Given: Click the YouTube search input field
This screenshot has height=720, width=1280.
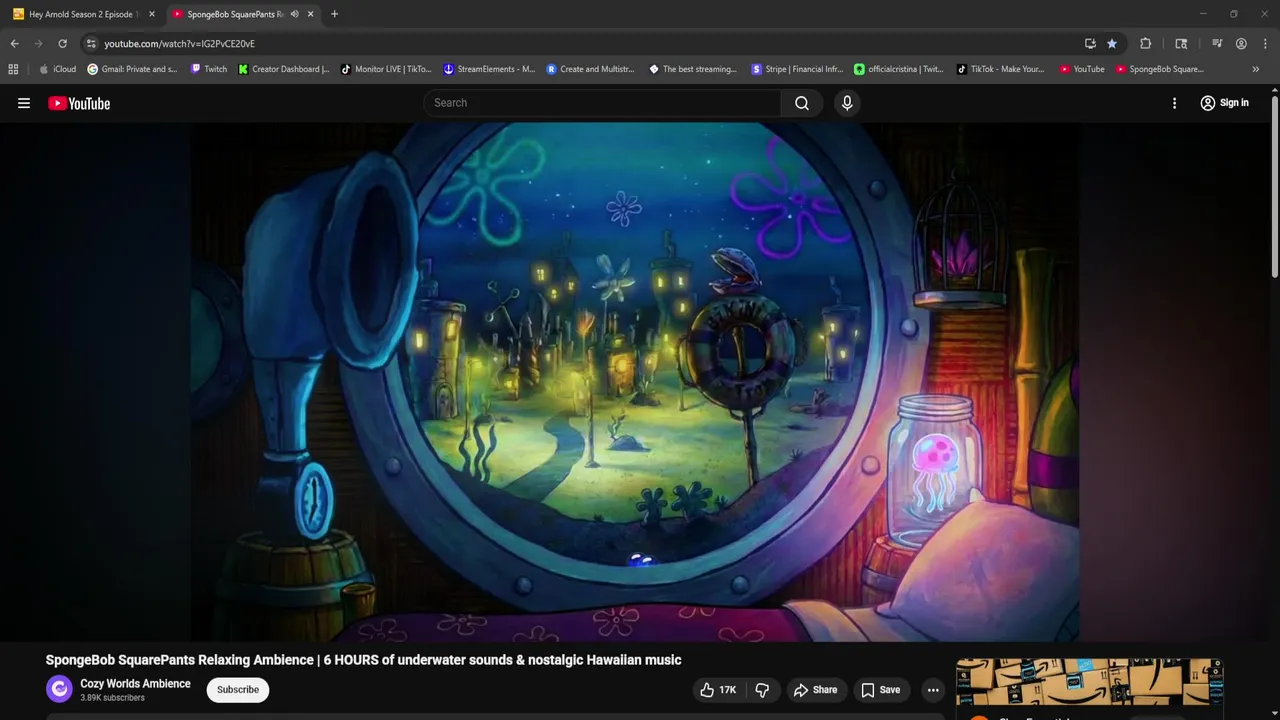Looking at the screenshot, I should (x=604, y=103).
